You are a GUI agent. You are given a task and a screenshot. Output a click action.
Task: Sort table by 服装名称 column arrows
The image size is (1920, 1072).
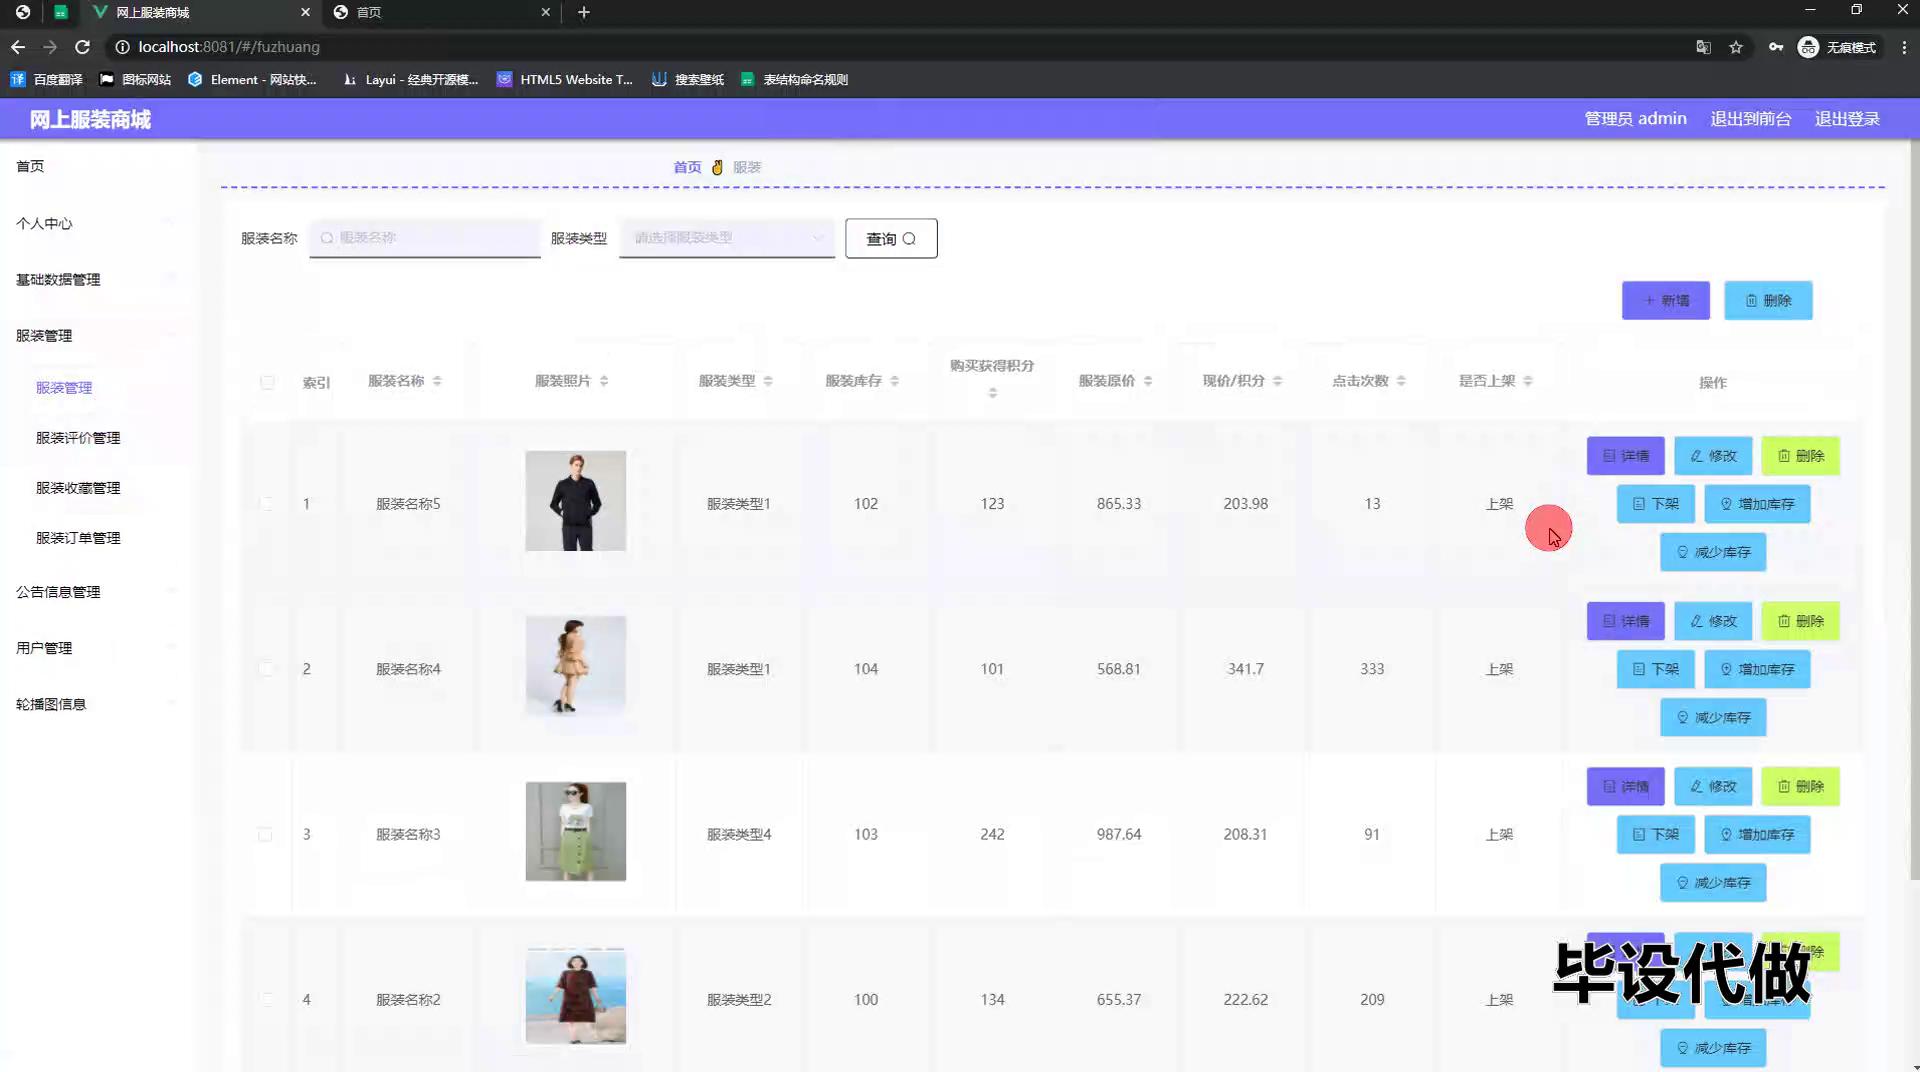click(437, 381)
